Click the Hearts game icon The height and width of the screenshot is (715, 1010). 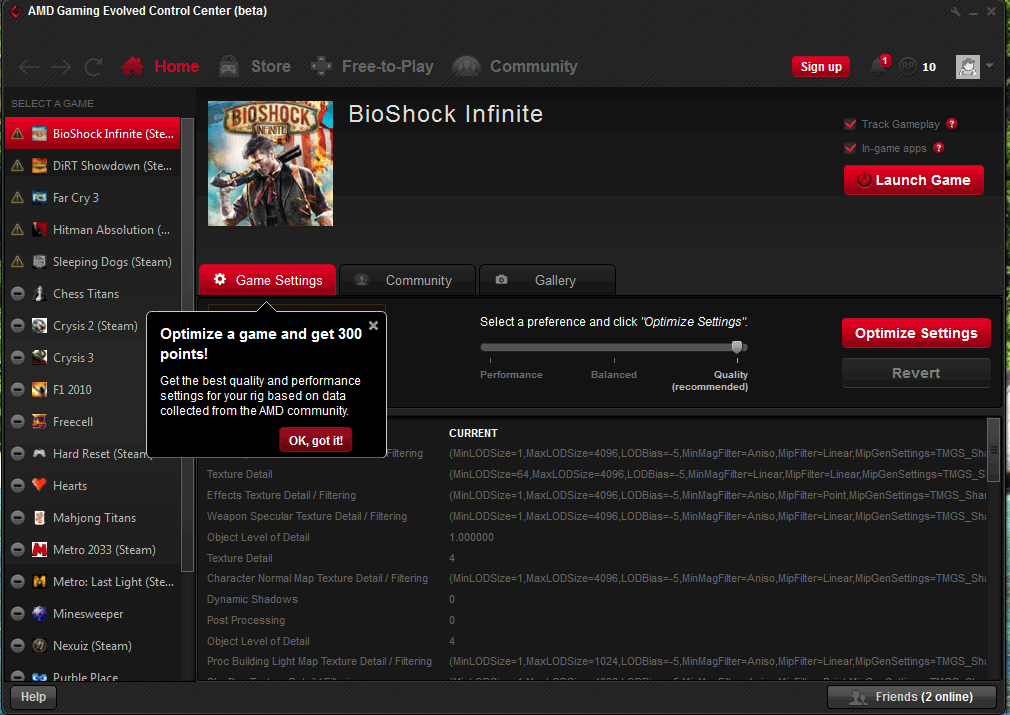coord(39,485)
